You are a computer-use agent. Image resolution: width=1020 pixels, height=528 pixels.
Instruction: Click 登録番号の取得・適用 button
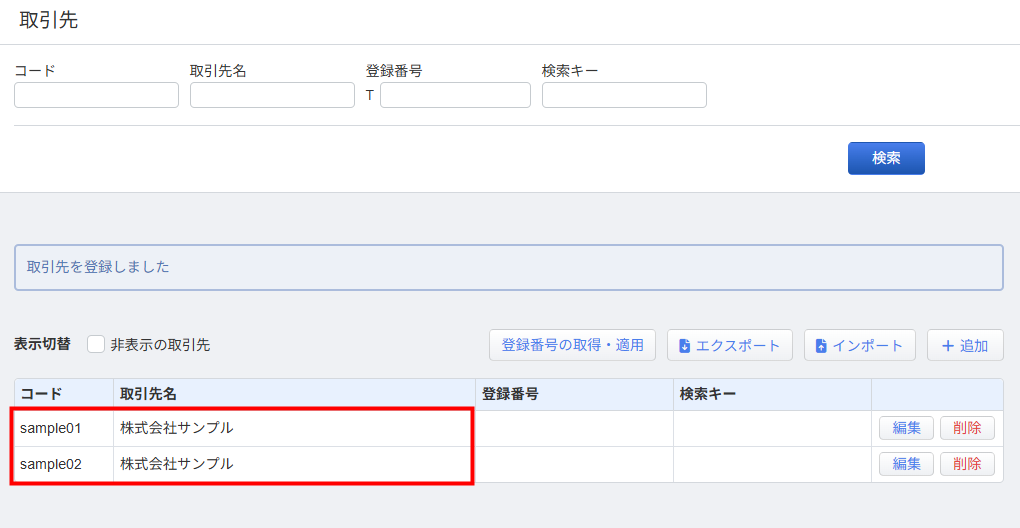572,345
